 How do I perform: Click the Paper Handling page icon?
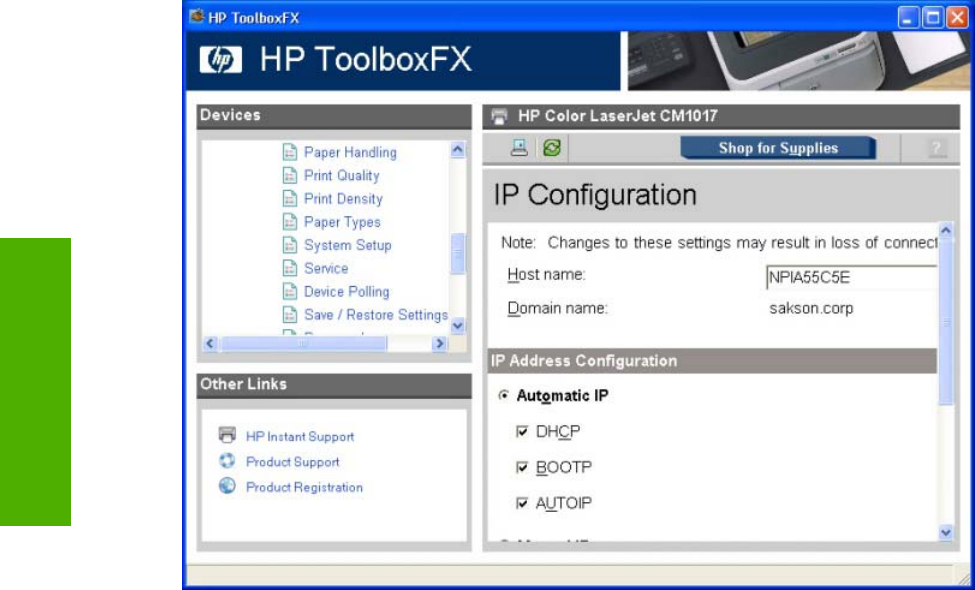coord(290,152)
